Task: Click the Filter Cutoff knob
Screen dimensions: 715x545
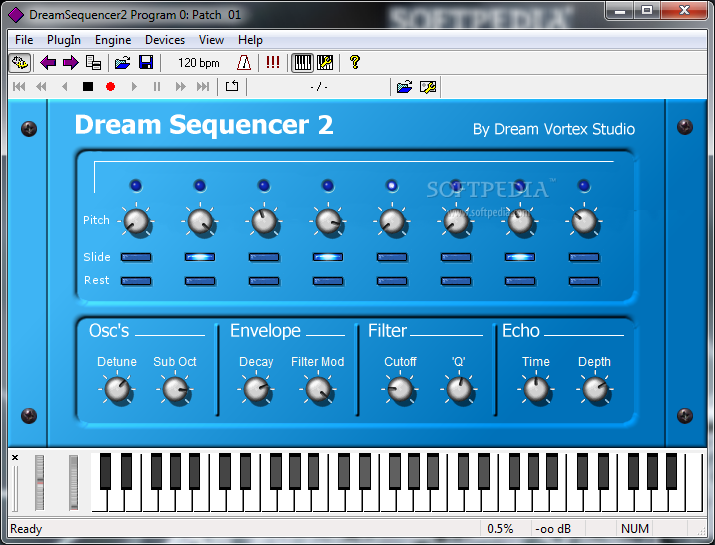Action: [400, 390]
